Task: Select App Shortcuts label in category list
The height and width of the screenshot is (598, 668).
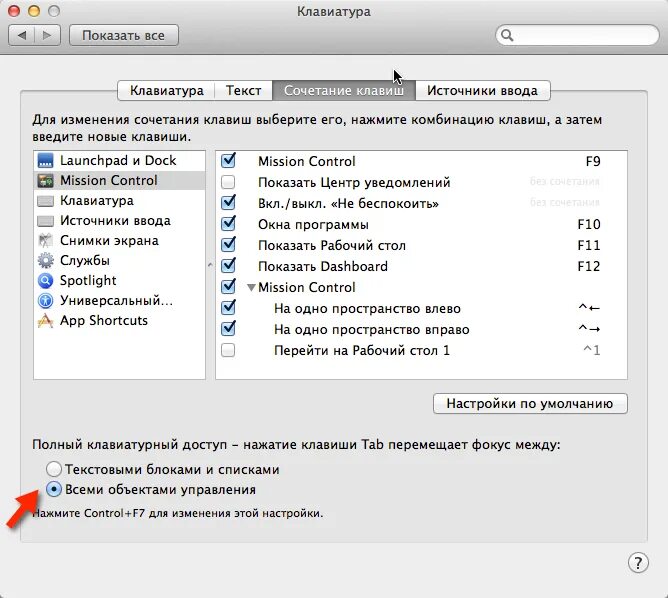Action: coord(104,320)
